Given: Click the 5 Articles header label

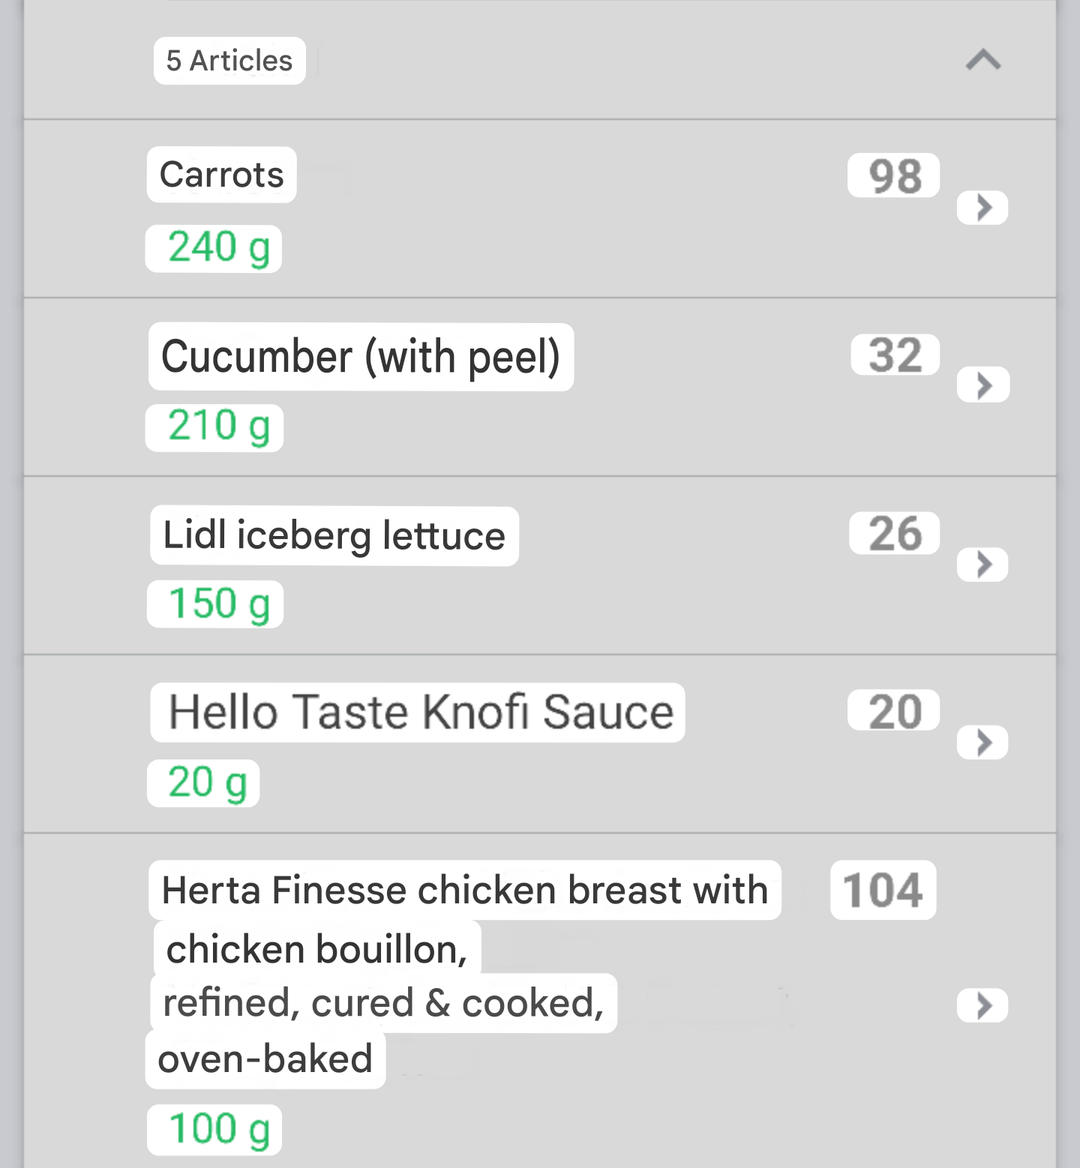Looking at the screenshot, I should coord(229,61).
